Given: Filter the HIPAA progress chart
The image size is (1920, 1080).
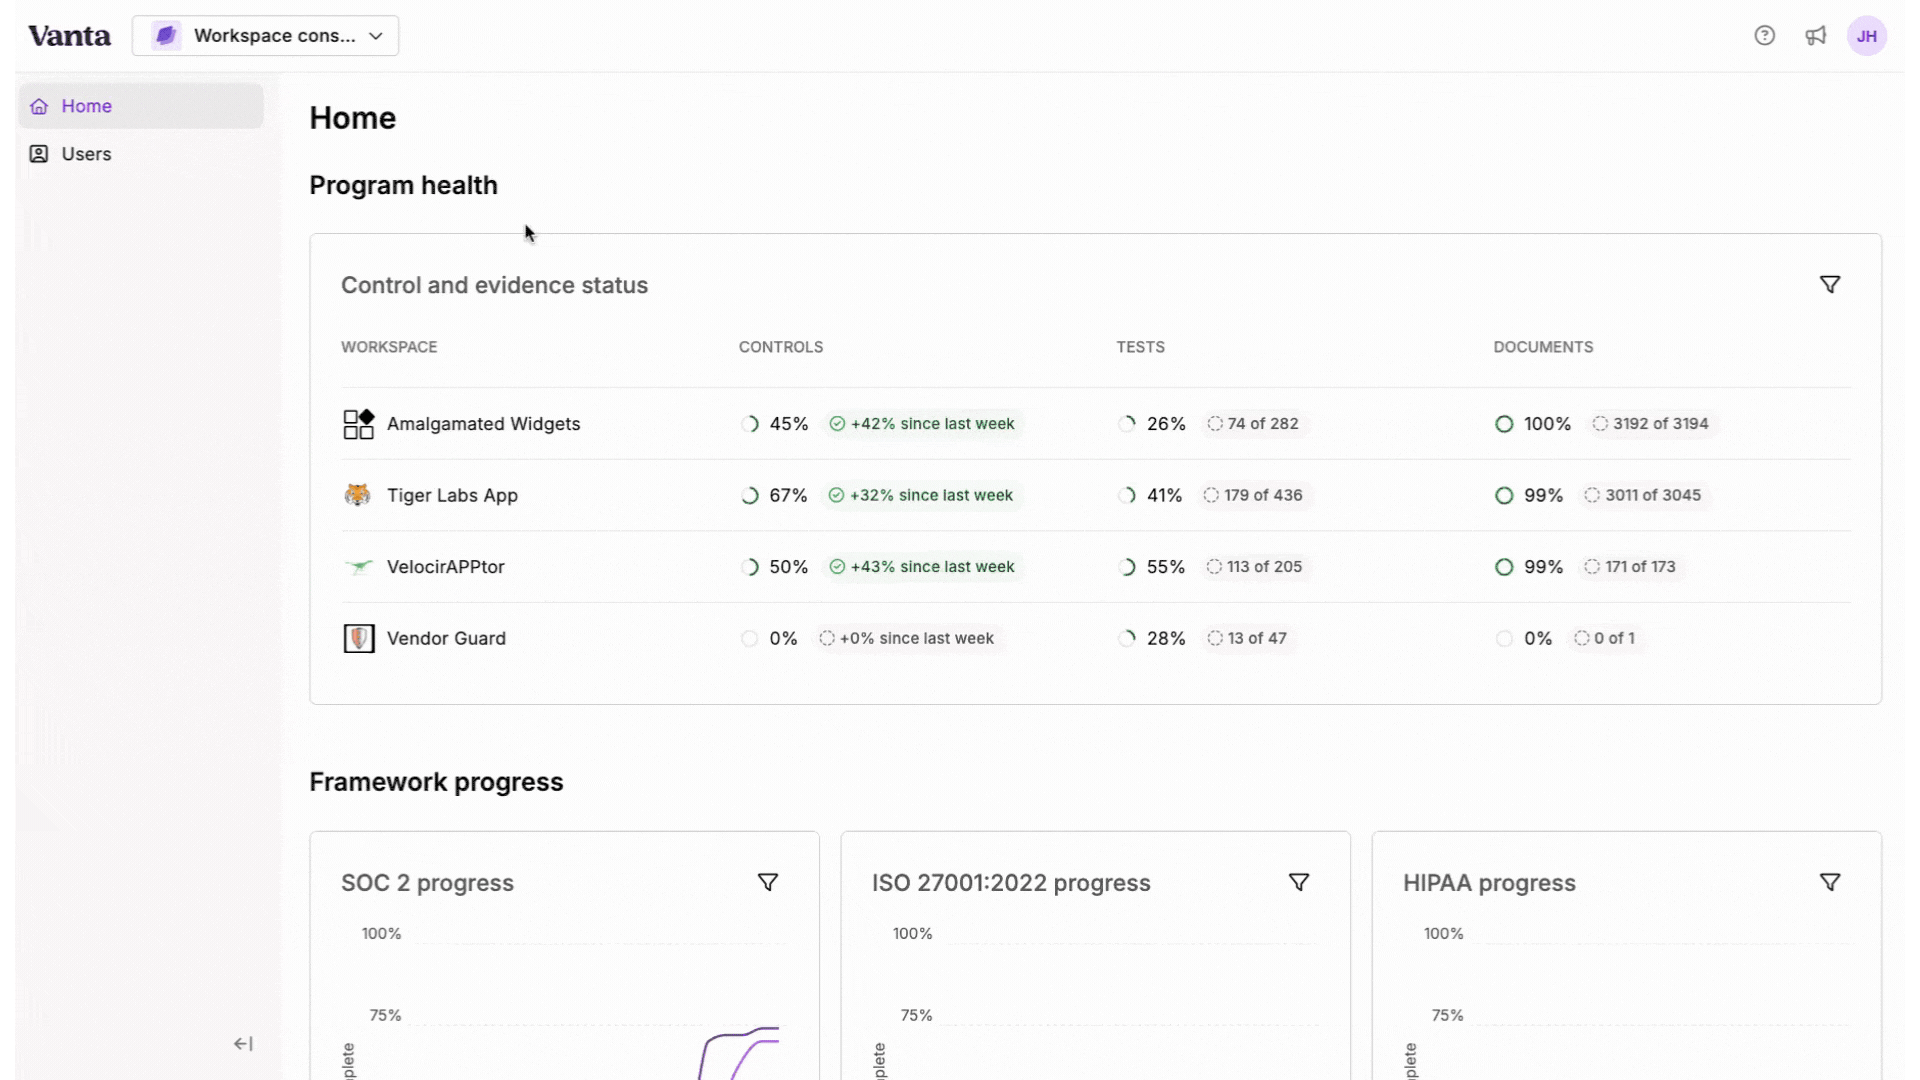Looking at the screenshot, I should [1830, 883].
